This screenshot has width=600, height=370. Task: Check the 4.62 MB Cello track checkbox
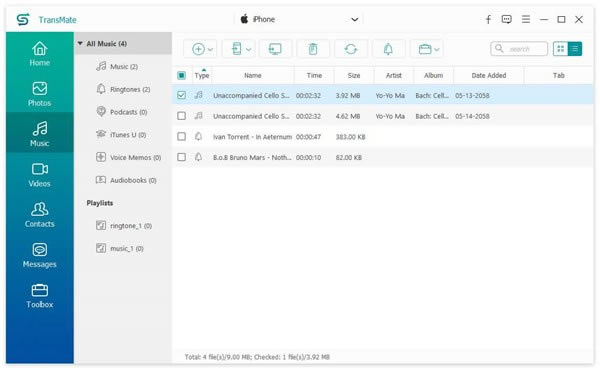coord(181,116)
